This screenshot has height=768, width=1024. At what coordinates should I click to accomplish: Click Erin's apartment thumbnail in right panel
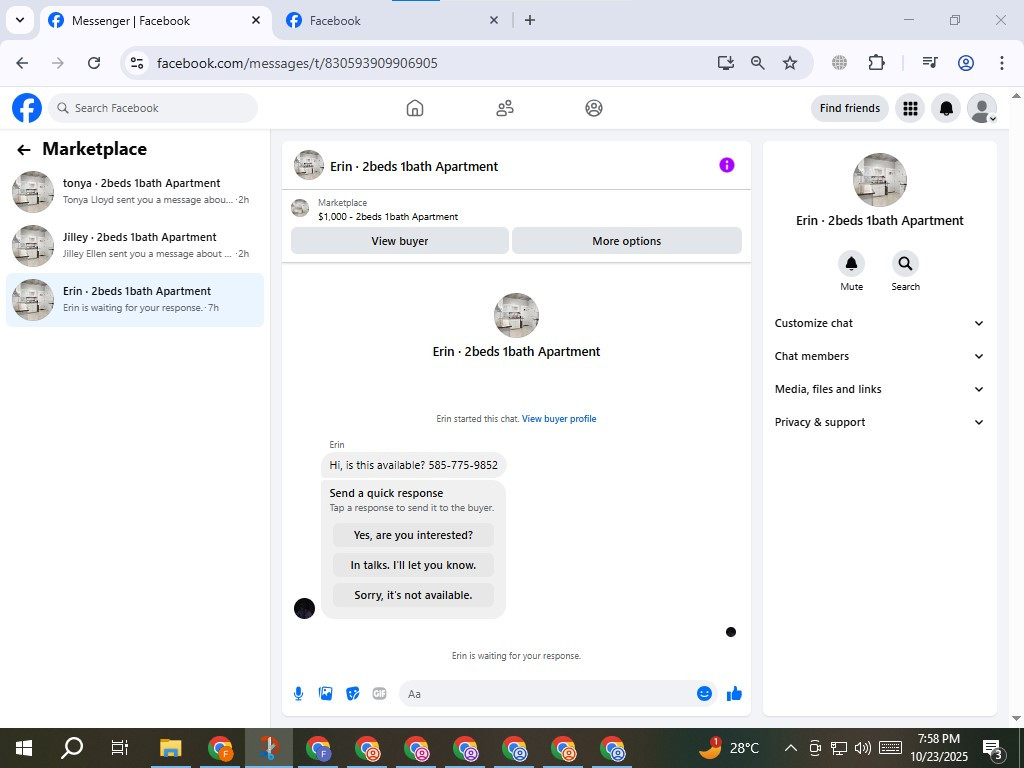(x=880, y=180)
